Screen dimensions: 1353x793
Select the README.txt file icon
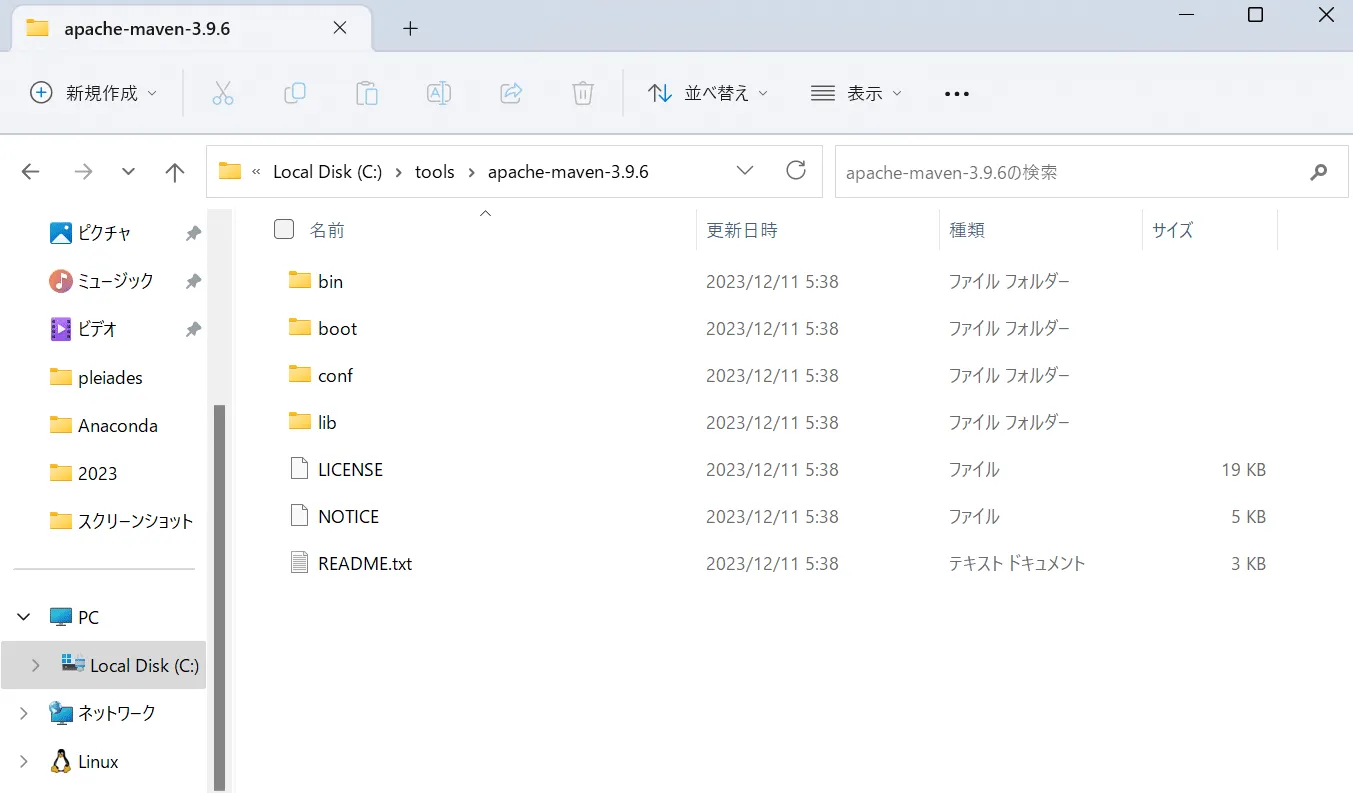pyautogui.click(x=300, y=562)
